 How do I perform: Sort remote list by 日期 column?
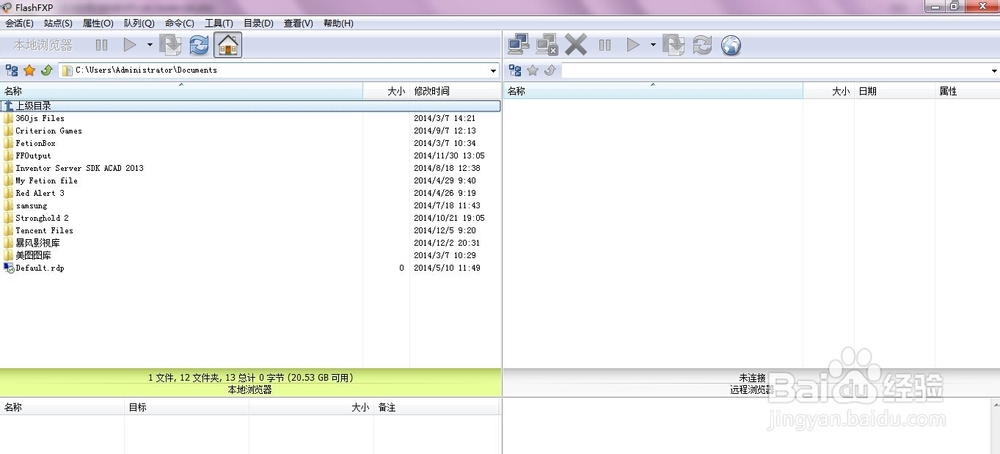coord(894,91)
